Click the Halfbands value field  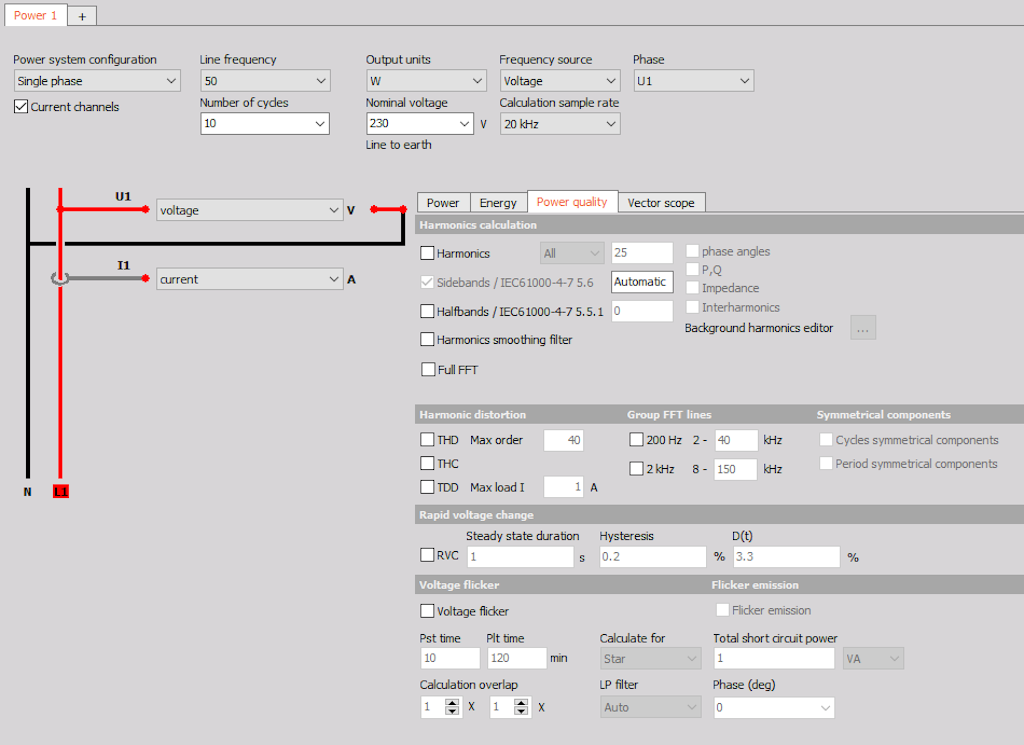point(641,311)
